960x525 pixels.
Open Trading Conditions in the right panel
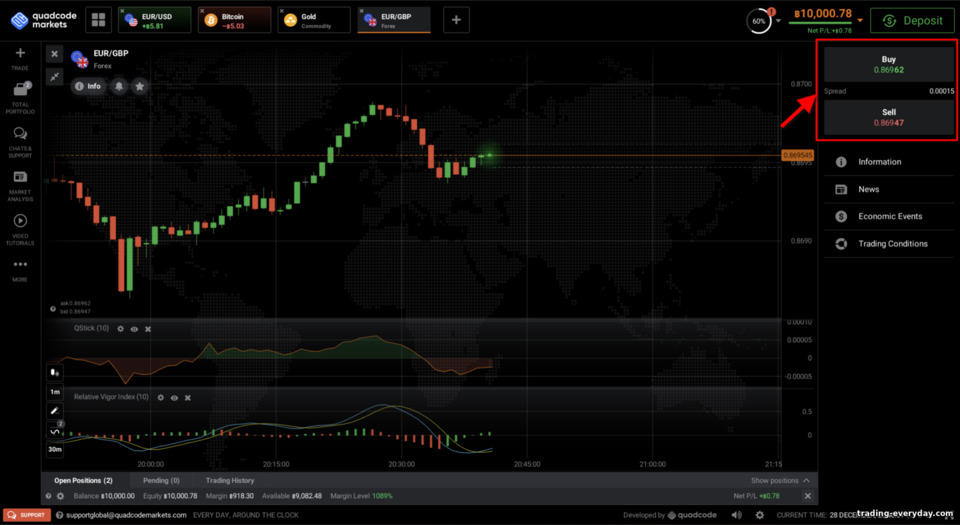click(x=888, y=244)
